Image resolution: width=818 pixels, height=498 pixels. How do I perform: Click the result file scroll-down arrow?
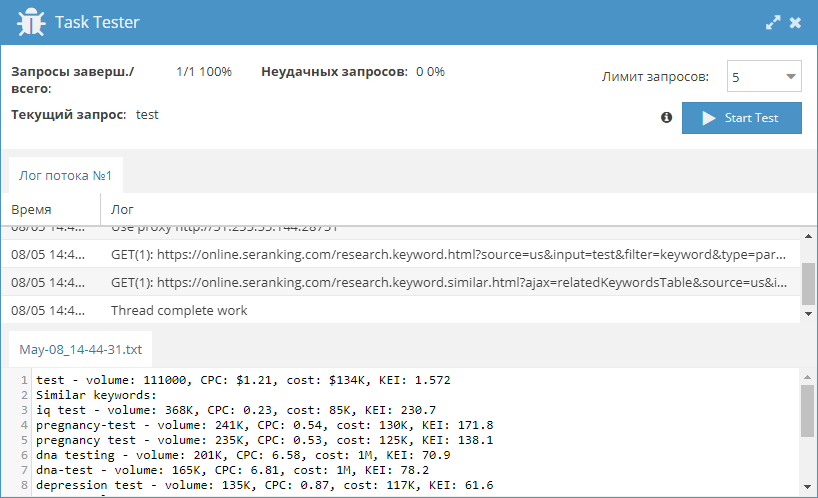click(x=808, y=487)
